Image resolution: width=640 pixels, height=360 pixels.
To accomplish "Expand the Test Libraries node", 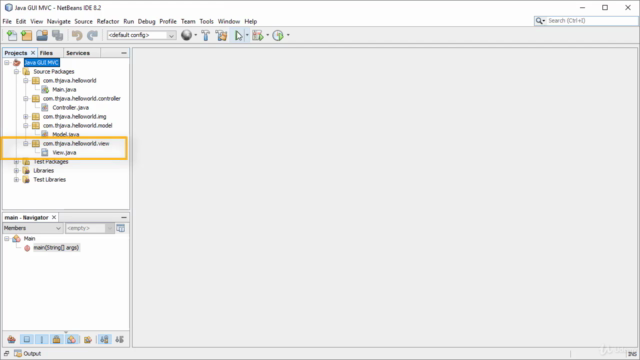I will [16, 179].
